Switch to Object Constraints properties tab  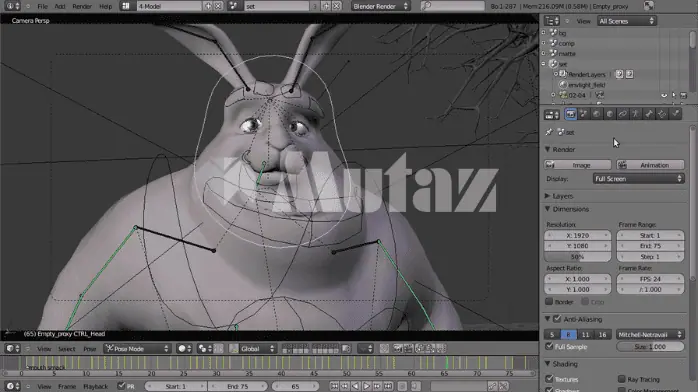pos(622,114)
